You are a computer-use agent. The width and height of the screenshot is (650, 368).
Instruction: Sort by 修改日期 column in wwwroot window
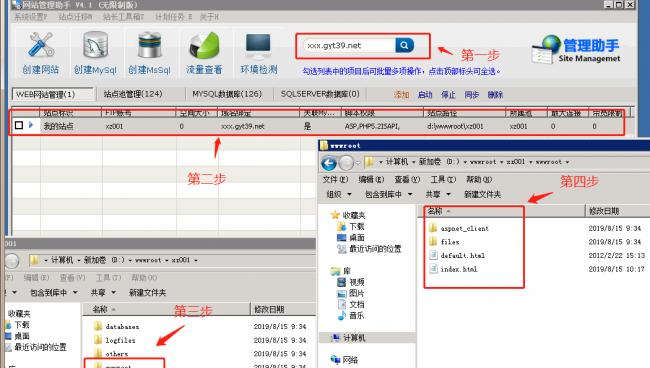click(x=604, y=211)
